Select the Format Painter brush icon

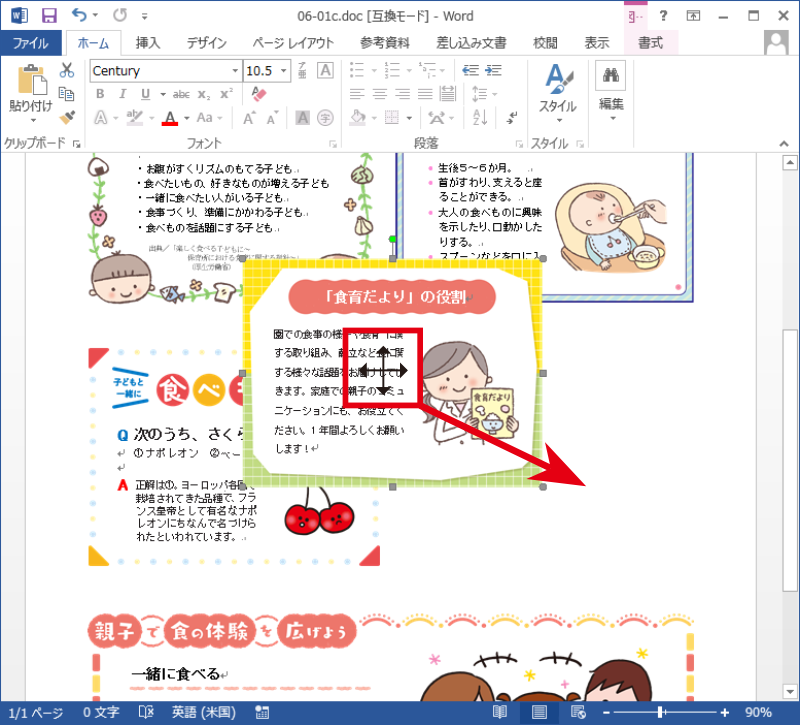coord(67,117)
